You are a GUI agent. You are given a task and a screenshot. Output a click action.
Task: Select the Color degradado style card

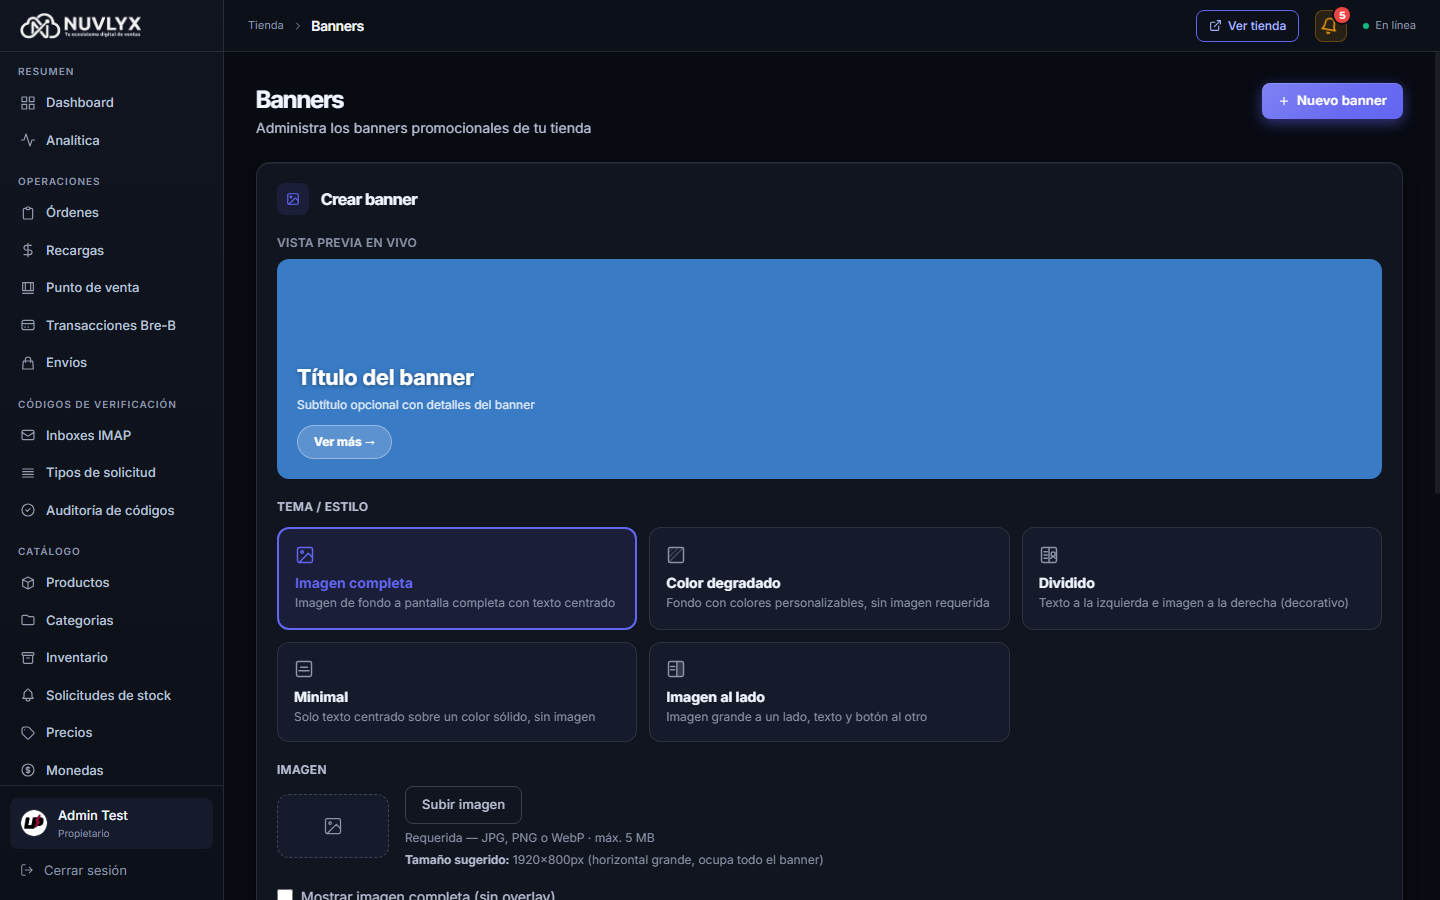(x=829, y=578)
